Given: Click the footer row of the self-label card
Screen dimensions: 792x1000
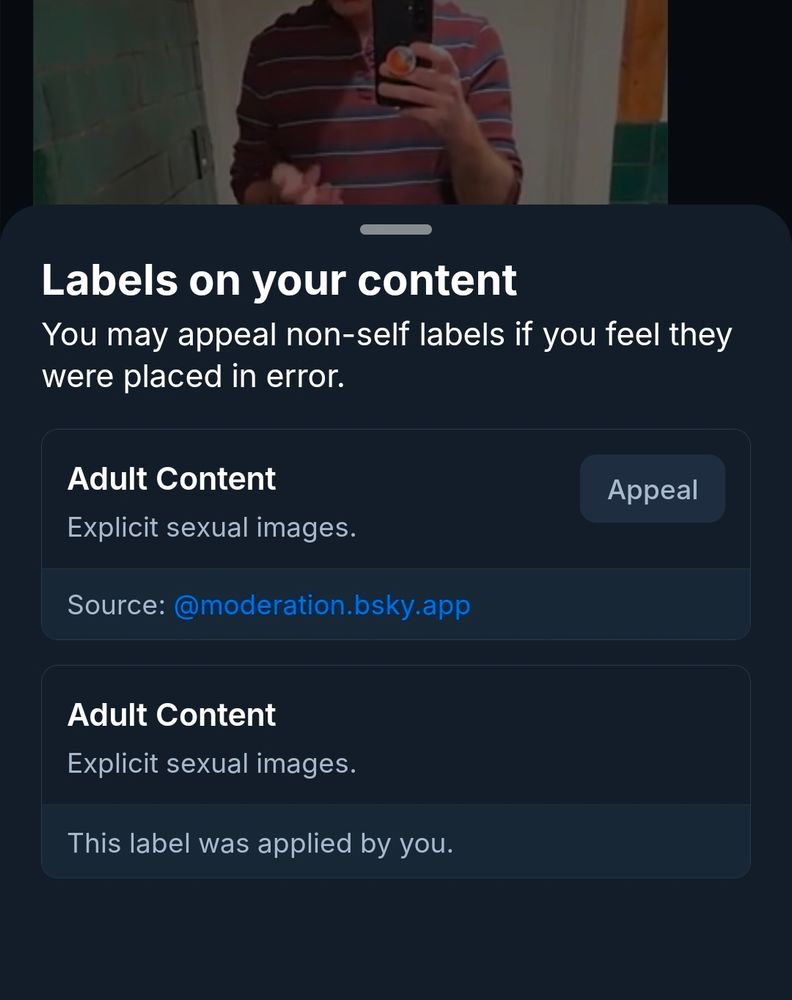Looking at the screenshot, I should coord(396,843).
